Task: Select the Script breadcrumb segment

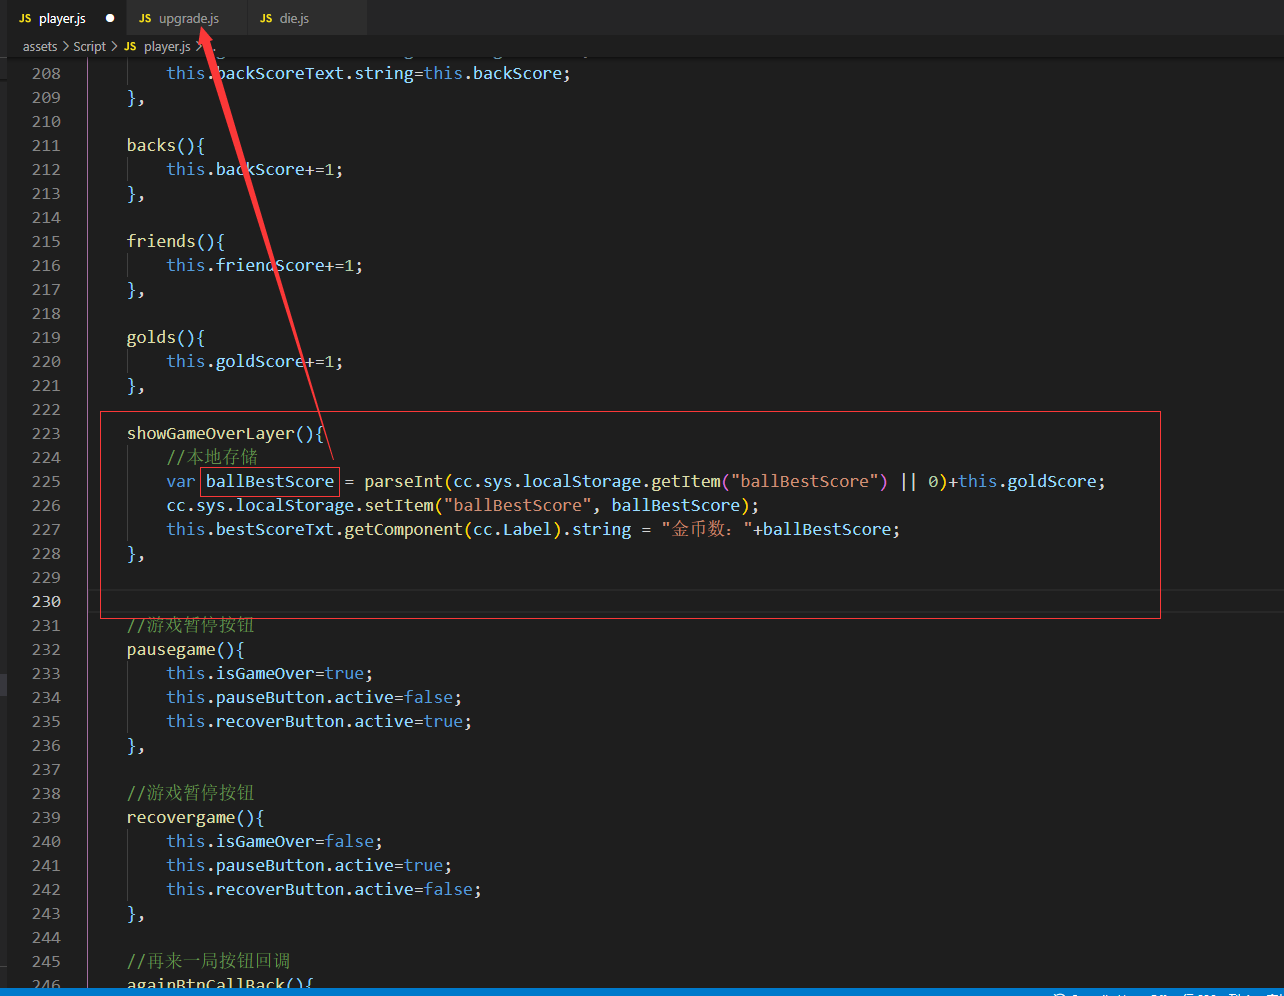Action: pos(89,46)
